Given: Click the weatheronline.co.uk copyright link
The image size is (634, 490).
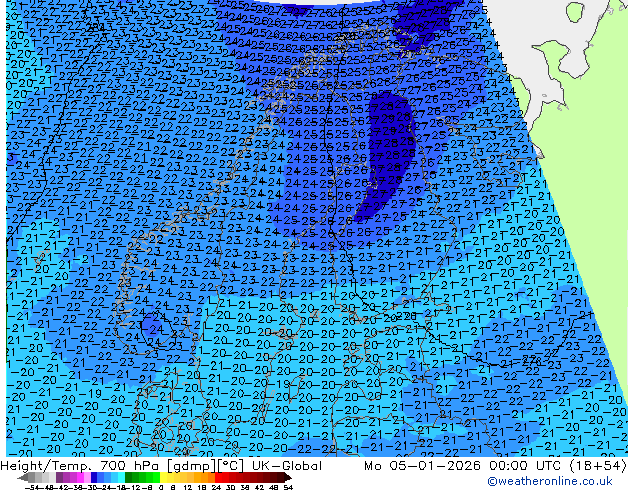Looking at the screenshot, I should [x=549, y=481].
